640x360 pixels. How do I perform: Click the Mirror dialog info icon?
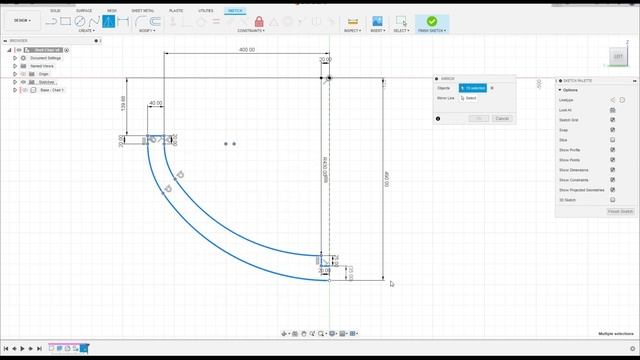tap(438, 119)
